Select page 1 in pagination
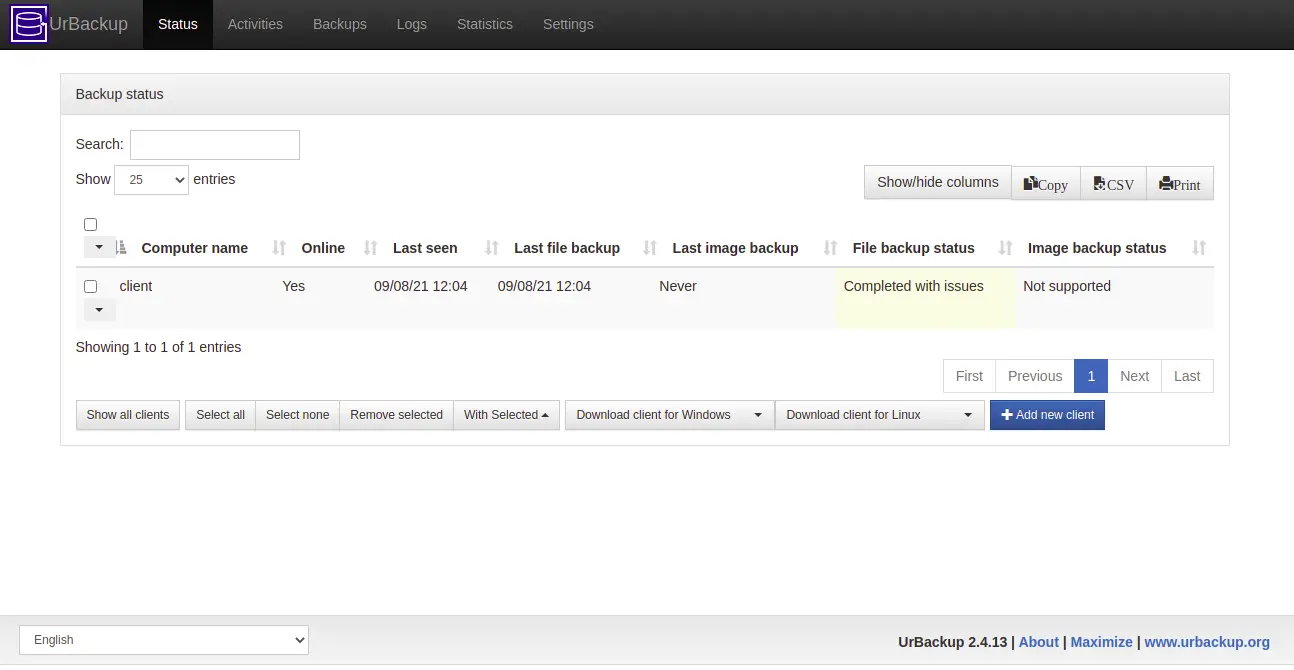Screen dimensions: 1294x670 point(1091,376)
